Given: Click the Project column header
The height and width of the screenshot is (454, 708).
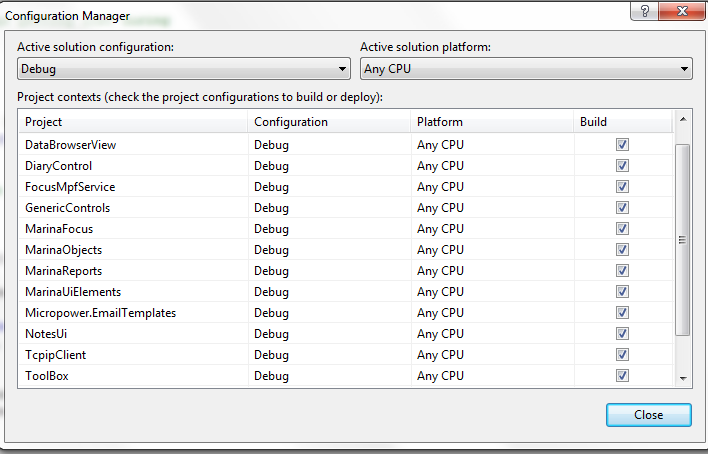Looking at the screenshot, I should [x=133, y=122].
